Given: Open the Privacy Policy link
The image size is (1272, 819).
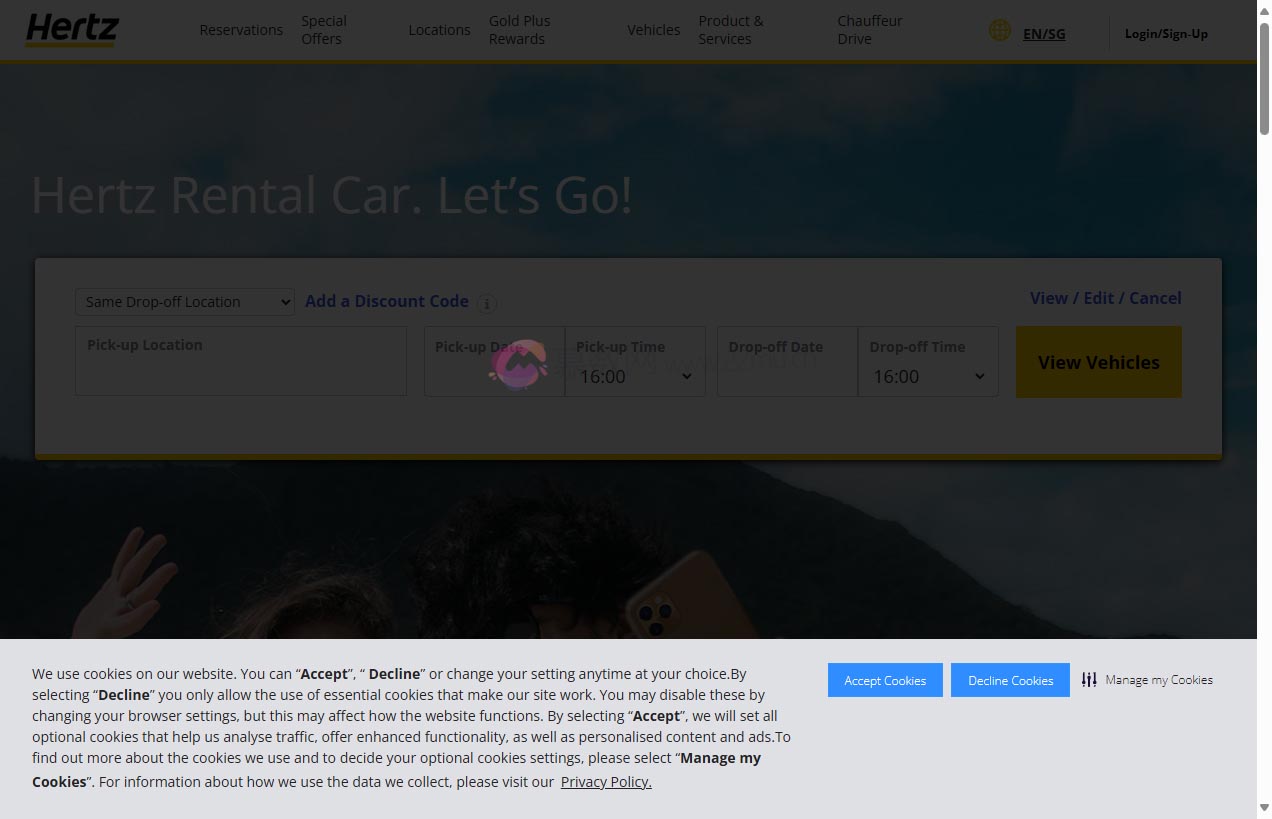Looking at the screenshot, I should [606, 782].
